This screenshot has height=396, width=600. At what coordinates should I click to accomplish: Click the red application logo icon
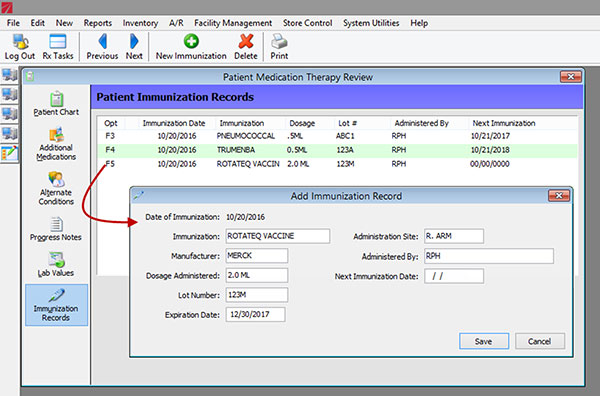click(x=7, y=7)
